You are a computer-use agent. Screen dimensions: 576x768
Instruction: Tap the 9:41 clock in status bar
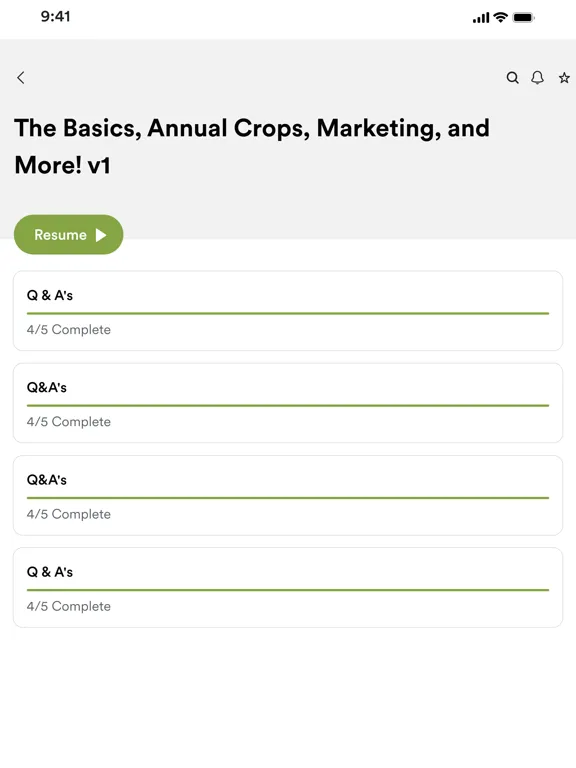pyautogui.click(x=55, y=17)
